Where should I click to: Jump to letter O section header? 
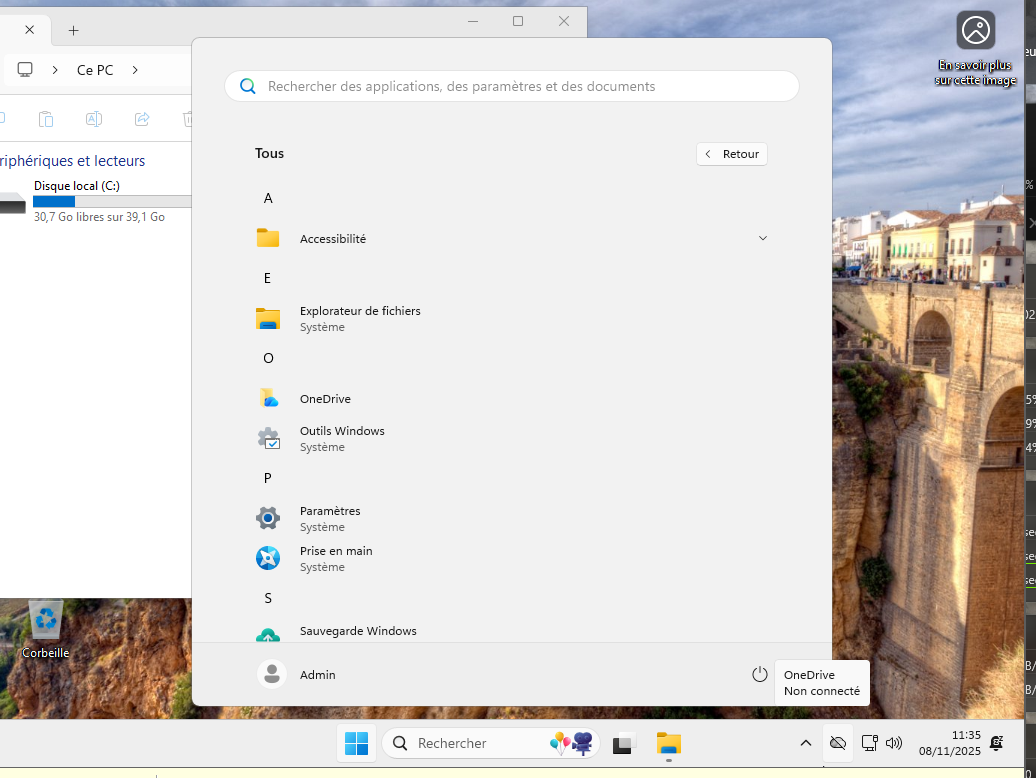click(268, 358)
